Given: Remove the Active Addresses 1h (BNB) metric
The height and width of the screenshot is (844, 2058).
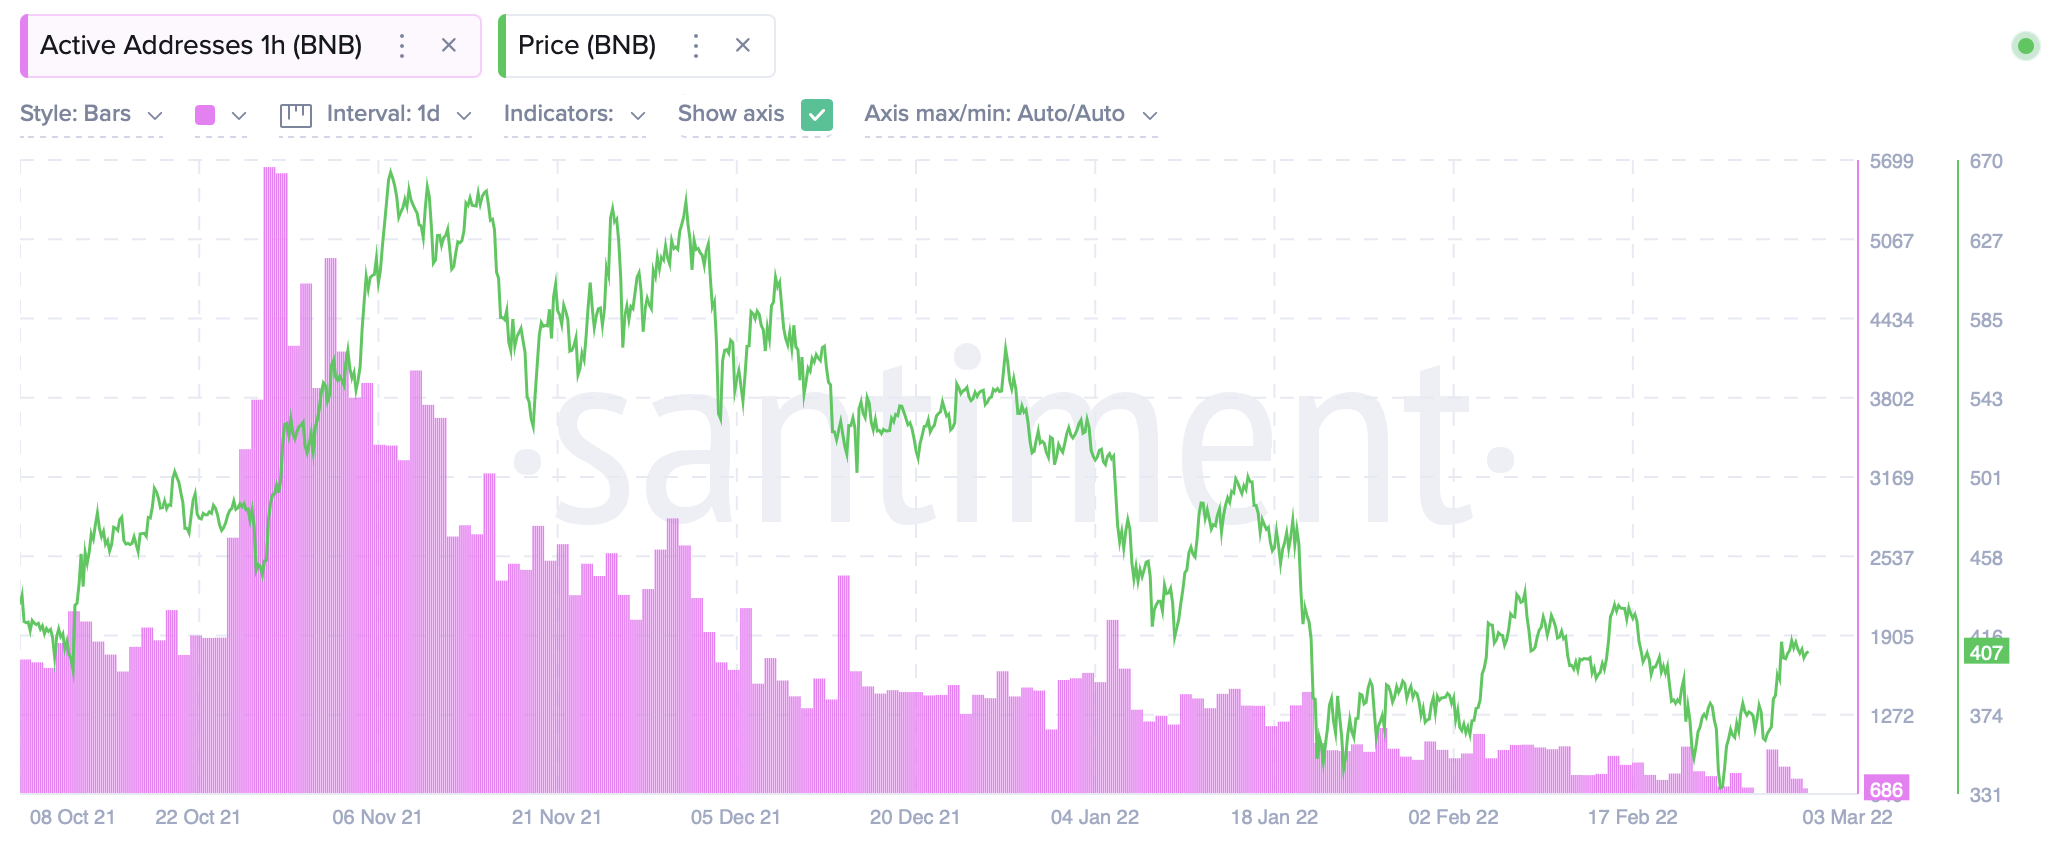Looking at the screenshot, I should tap(449, 45).
